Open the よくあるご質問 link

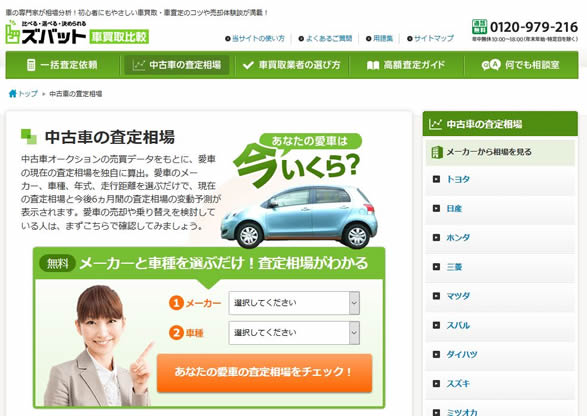coord(329,39)
